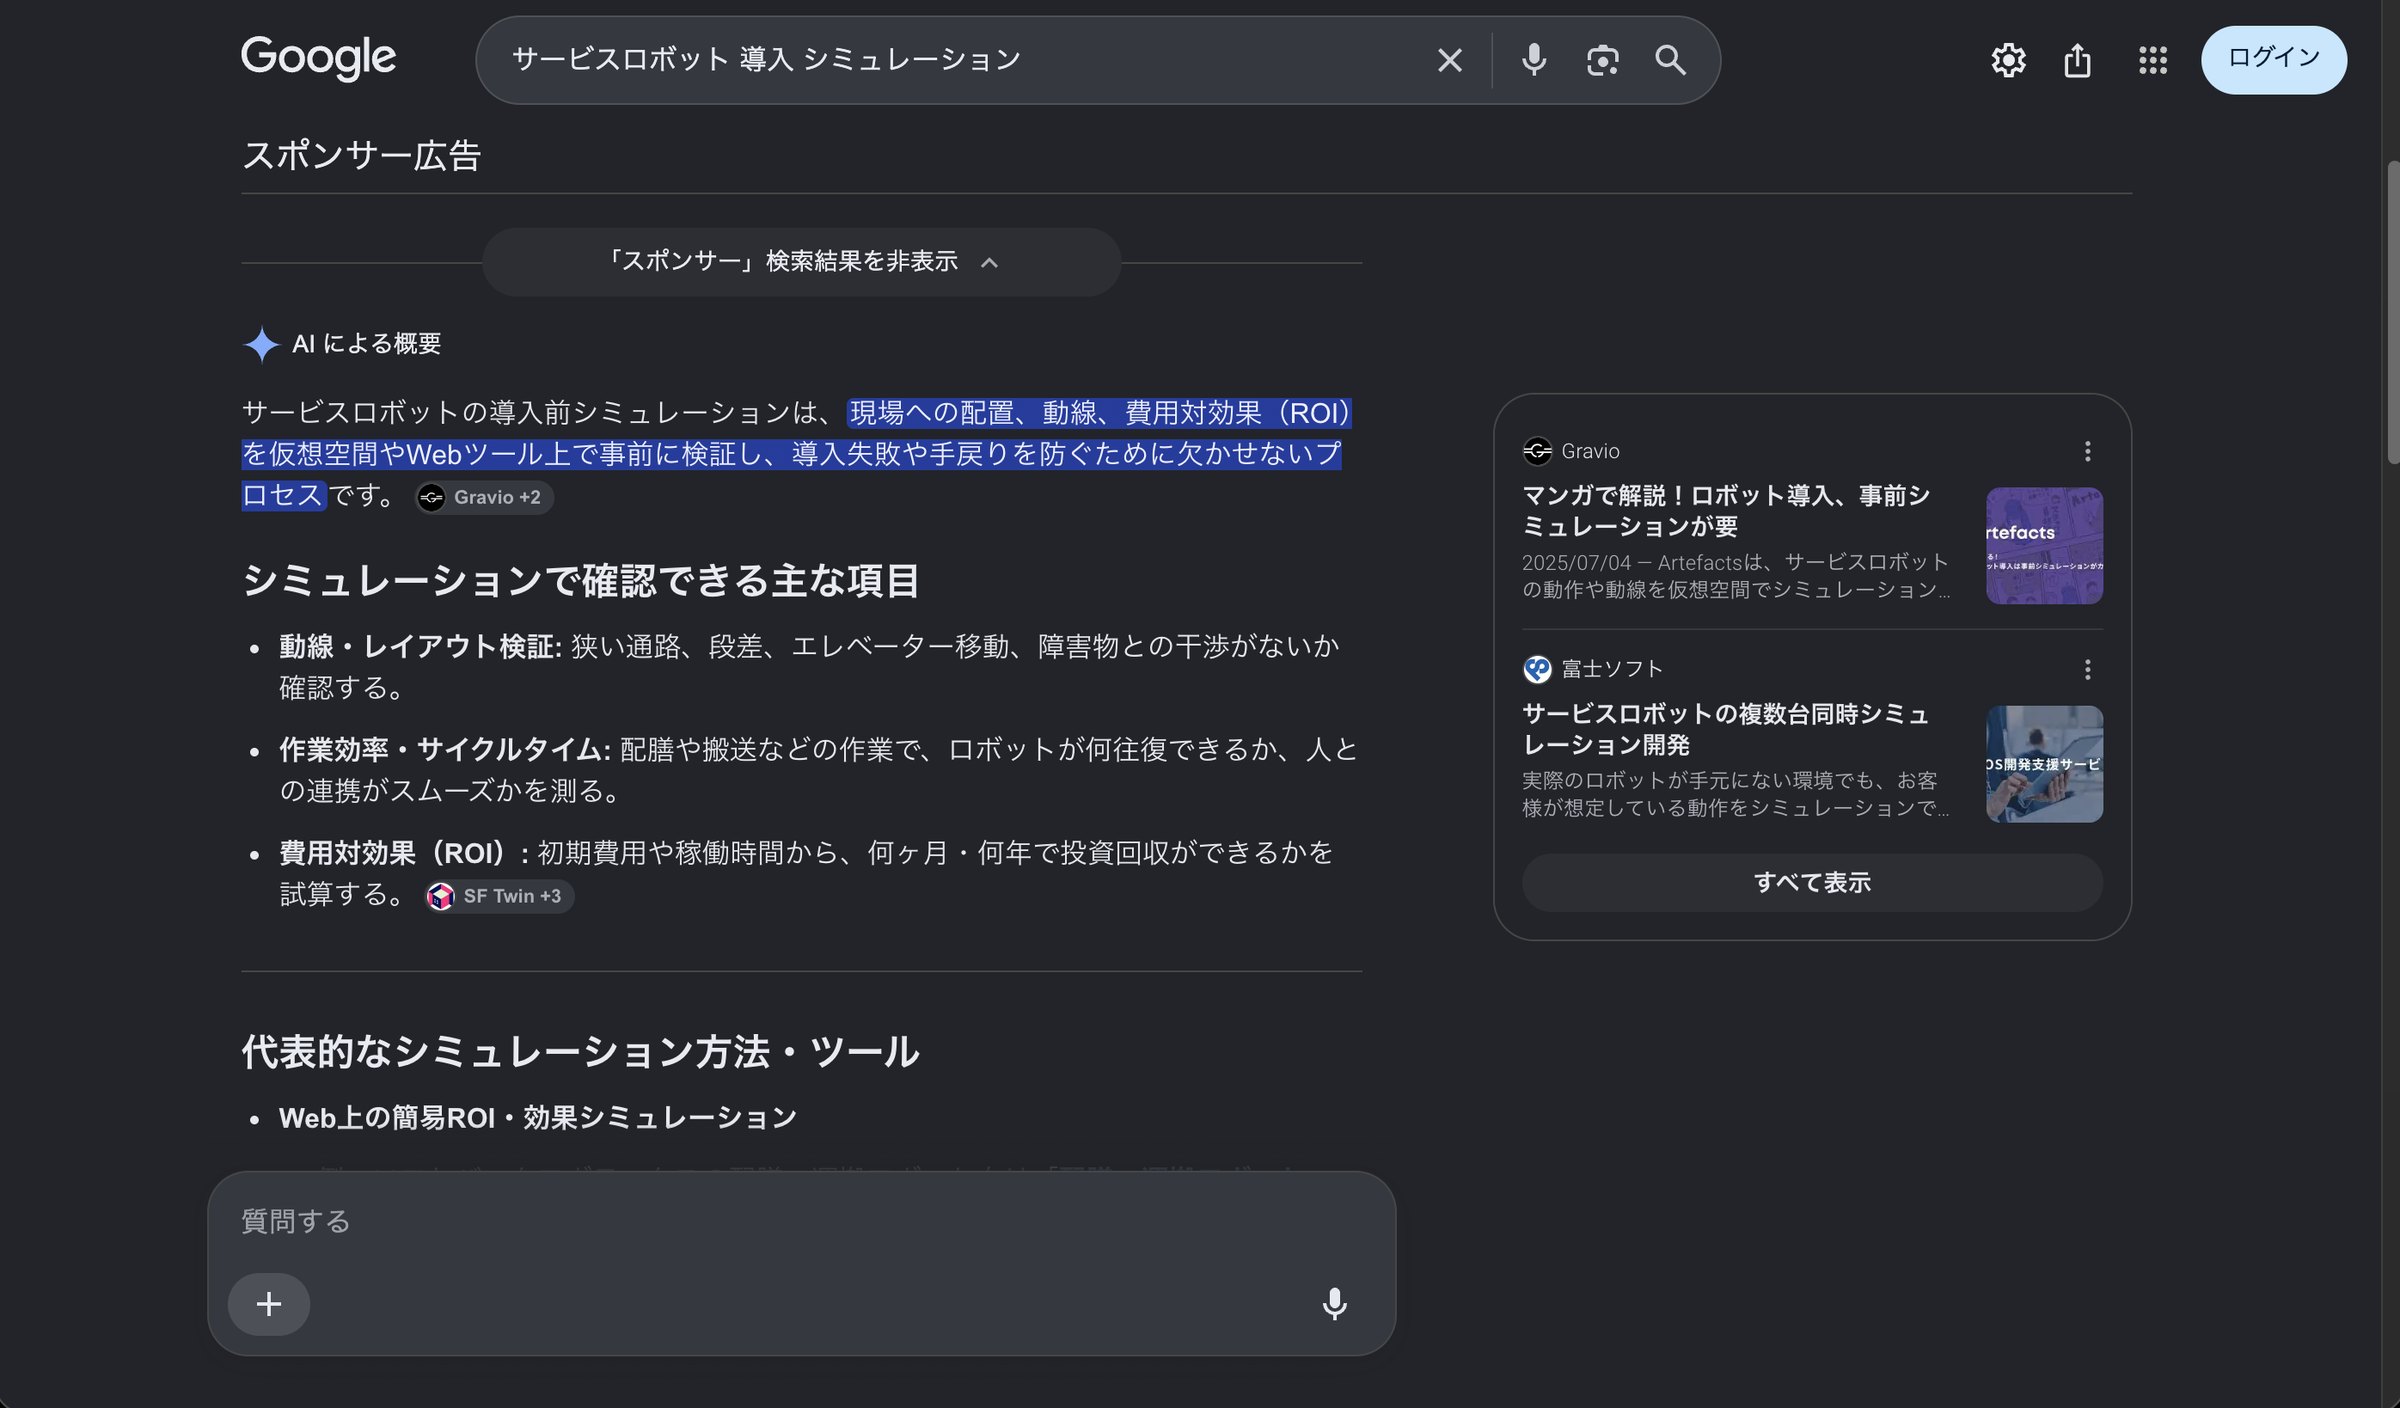
Task: Click the Gravio favicon in the source card
Action: pos(1537,451)
